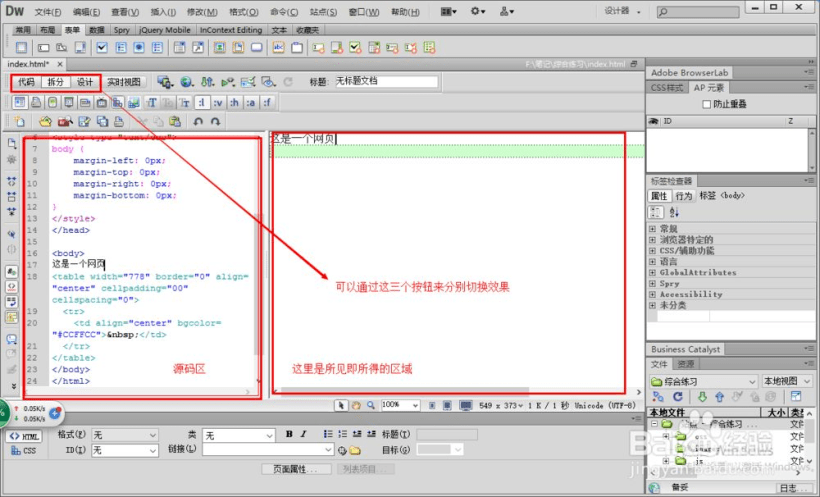Click the Paste icon in the standard toolbar
This screenshot has width=820, height=497.
click(x=175, y=121)
